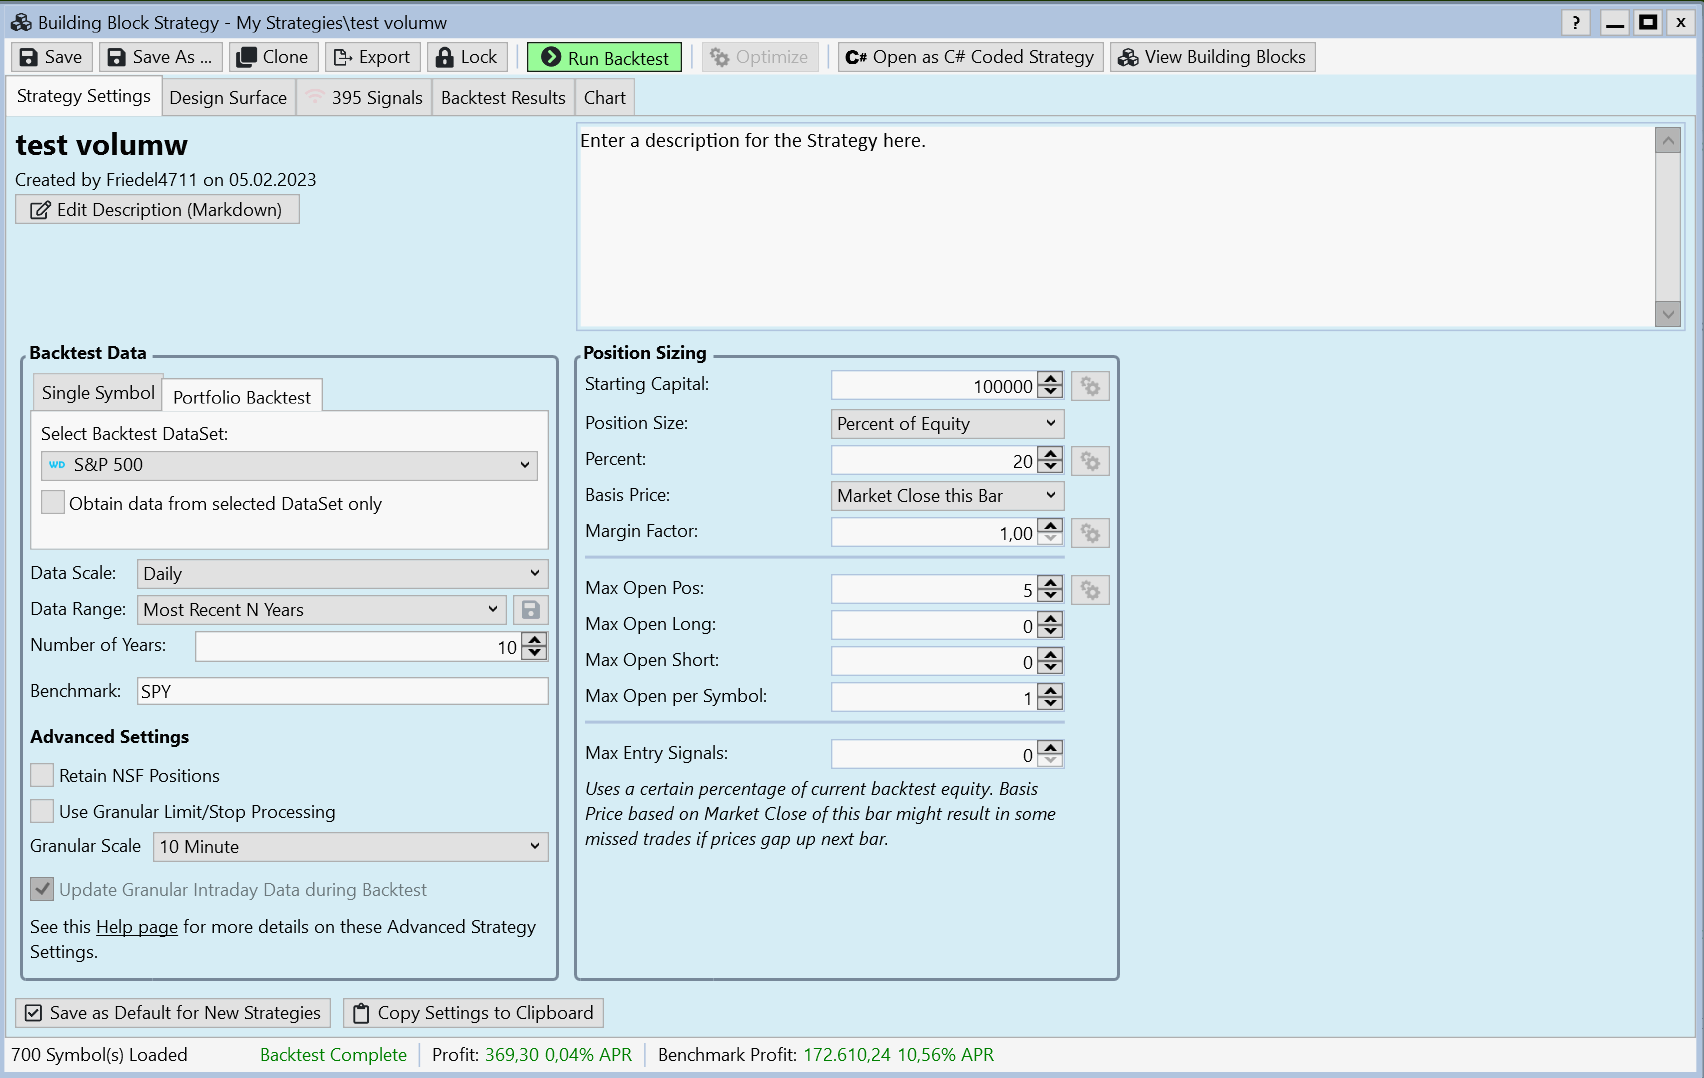Click the Benchmark SPY input field
This screenshot has width=1704, height=1078.
(342, 692)
